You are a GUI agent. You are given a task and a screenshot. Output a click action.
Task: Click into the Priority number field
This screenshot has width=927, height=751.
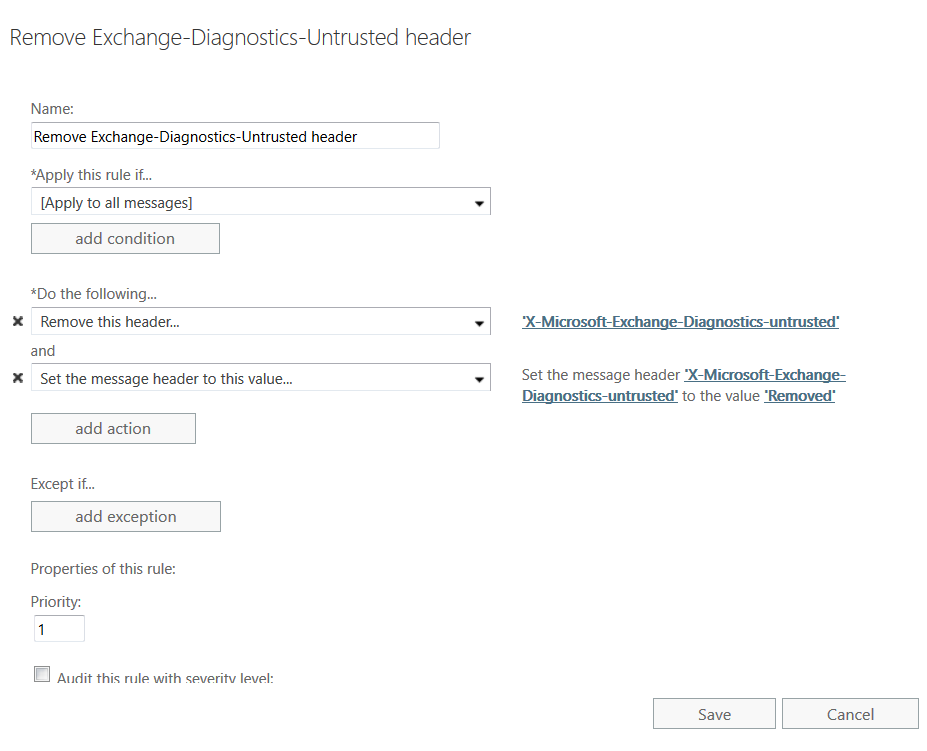(x=58, y=629)
